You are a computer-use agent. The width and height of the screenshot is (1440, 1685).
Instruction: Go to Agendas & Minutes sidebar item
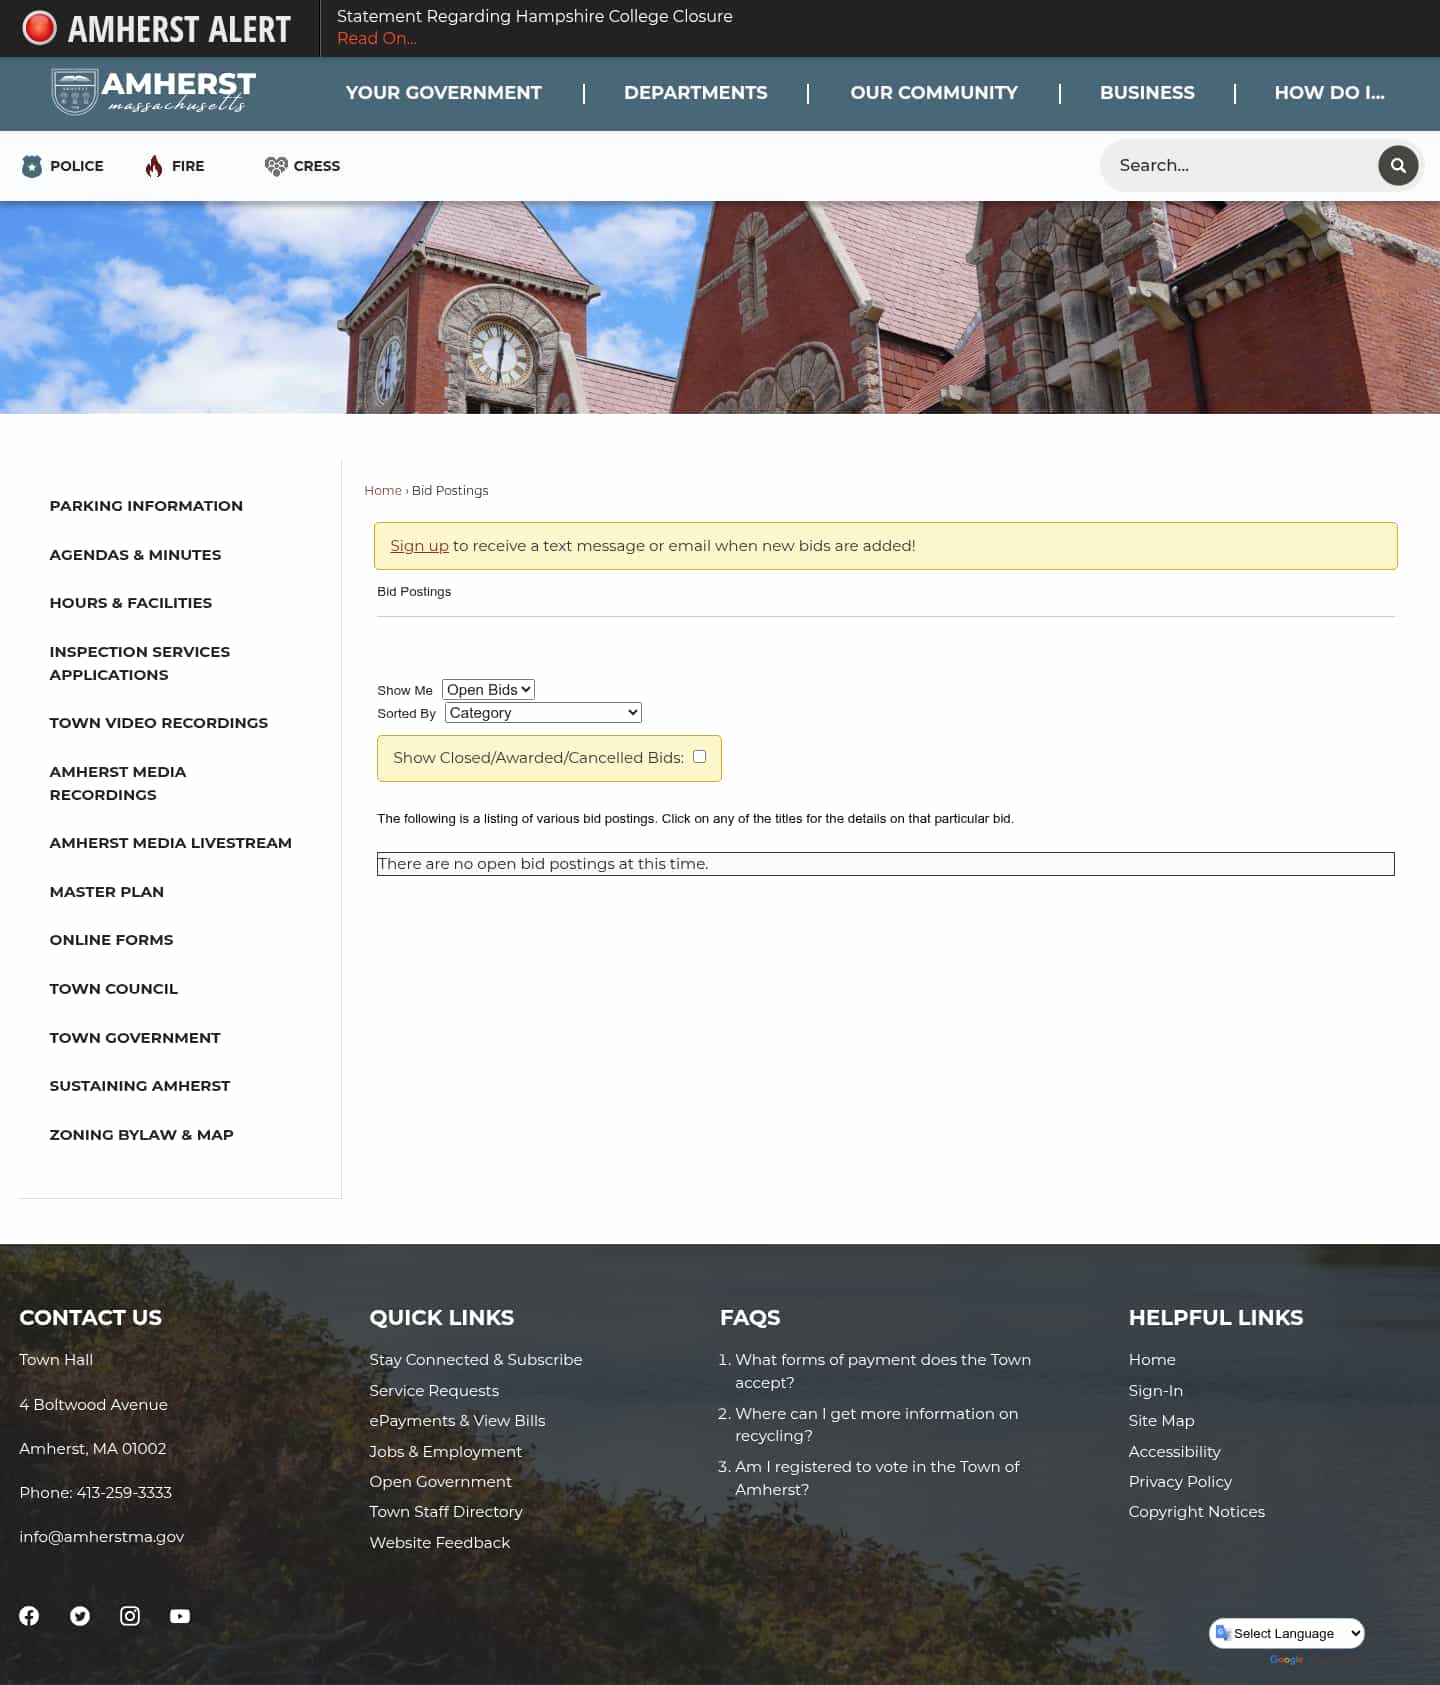click(x=135, y=555)
